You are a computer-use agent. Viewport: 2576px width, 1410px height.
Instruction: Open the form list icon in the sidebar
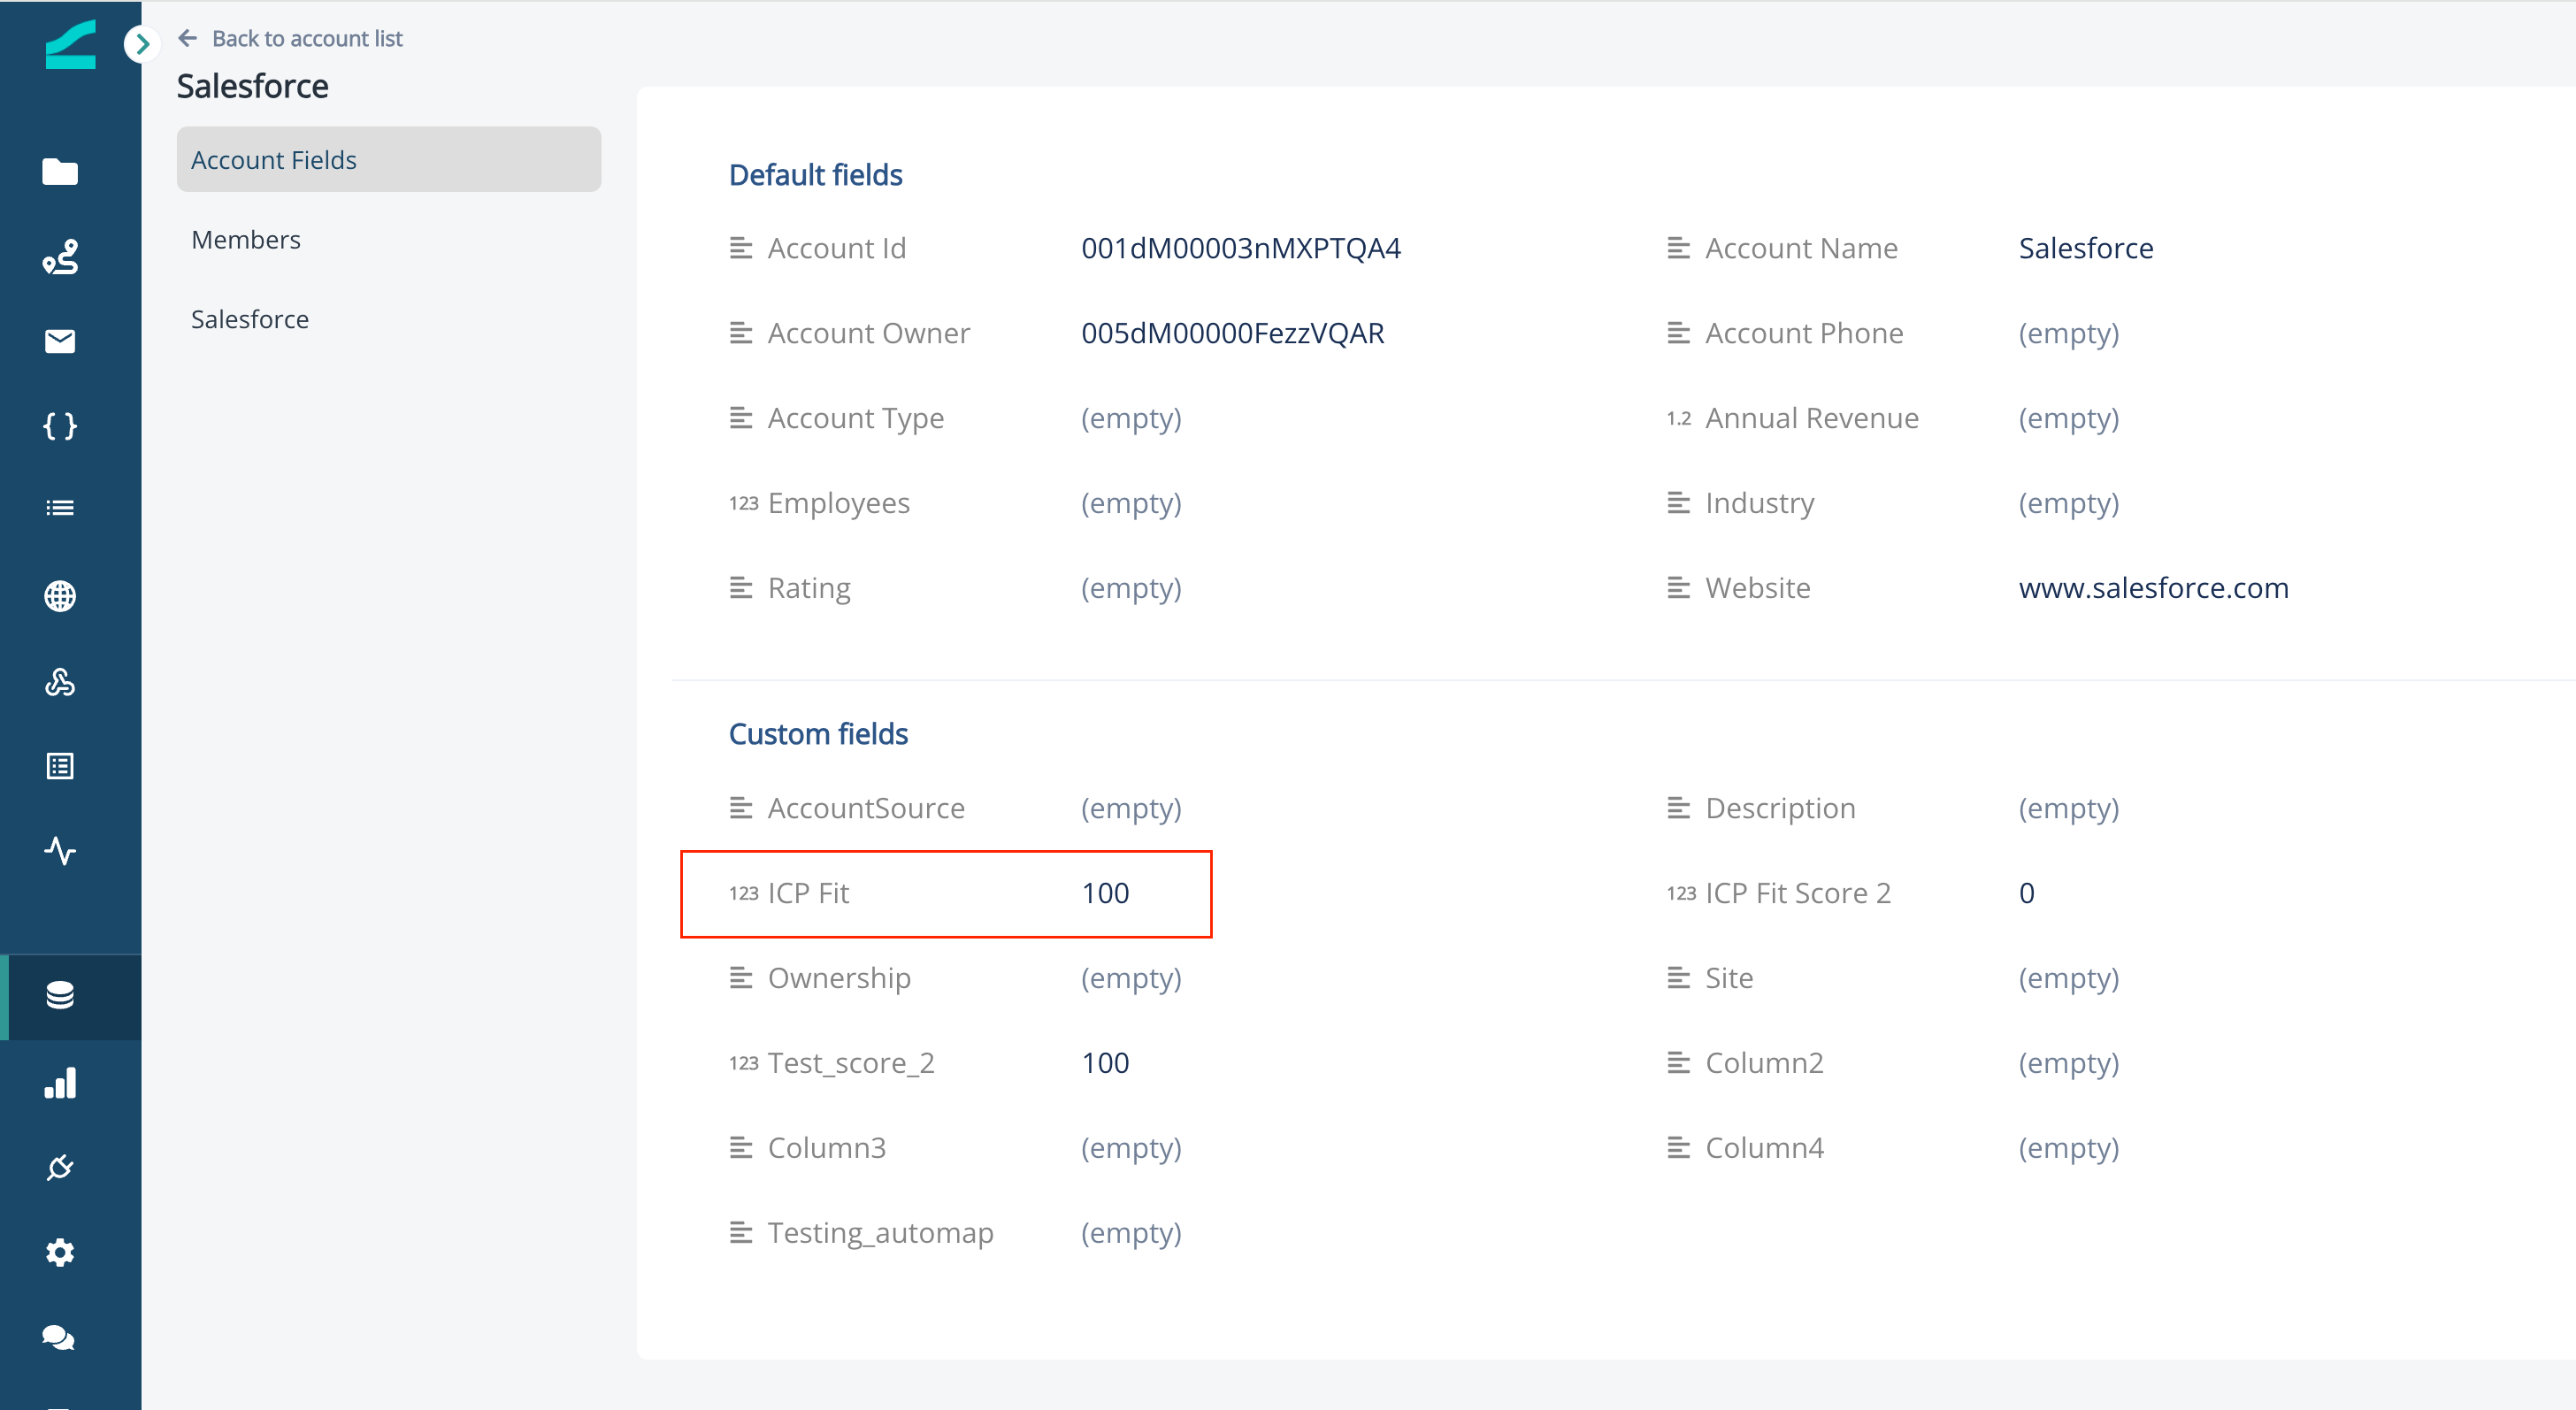coord(60,766)
